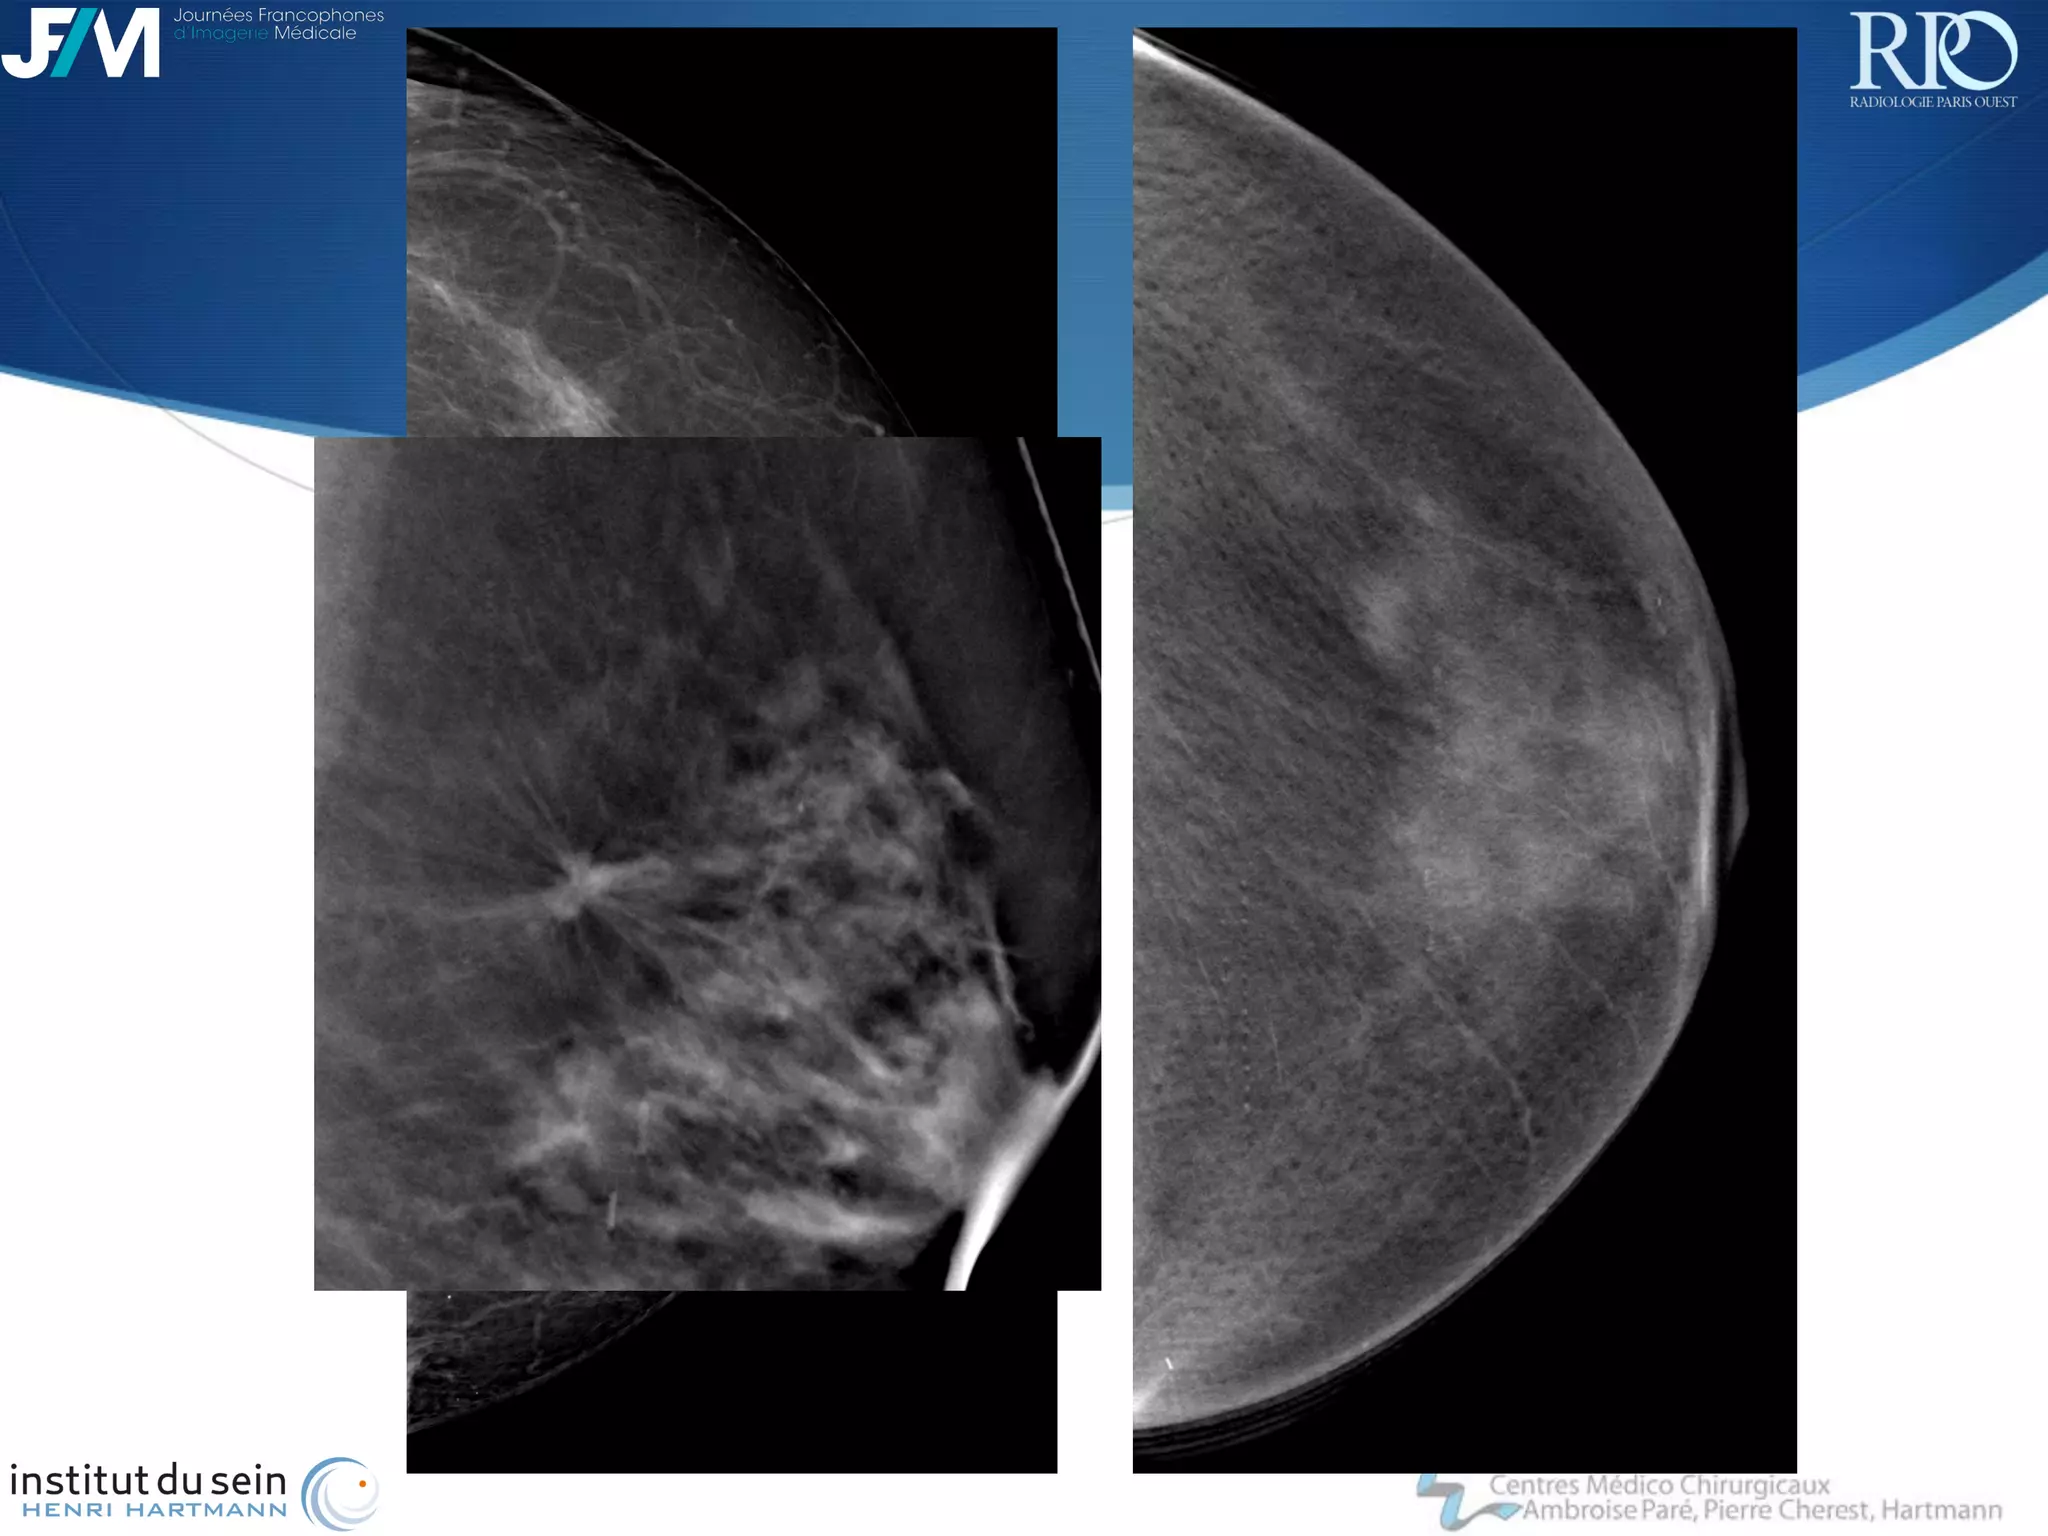Click the Centres Médico Chirurgicaux logo icon
Viewport: 2048px width, 1536px height.
pyautogui.click(x=1453, y=1503)
